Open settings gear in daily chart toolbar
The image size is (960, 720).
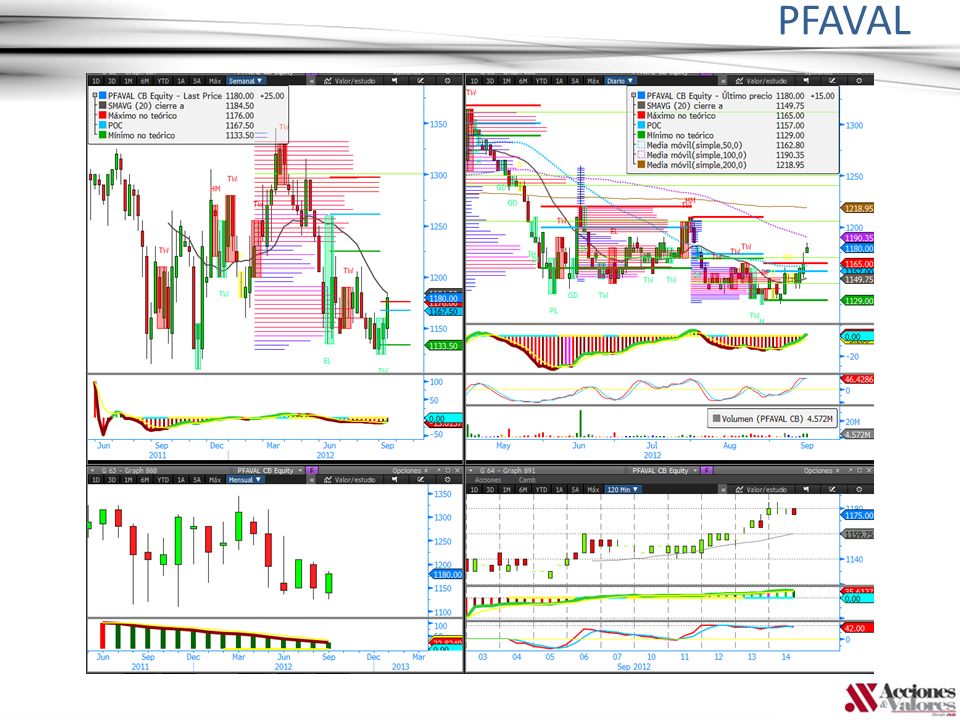tap(859, 81)
